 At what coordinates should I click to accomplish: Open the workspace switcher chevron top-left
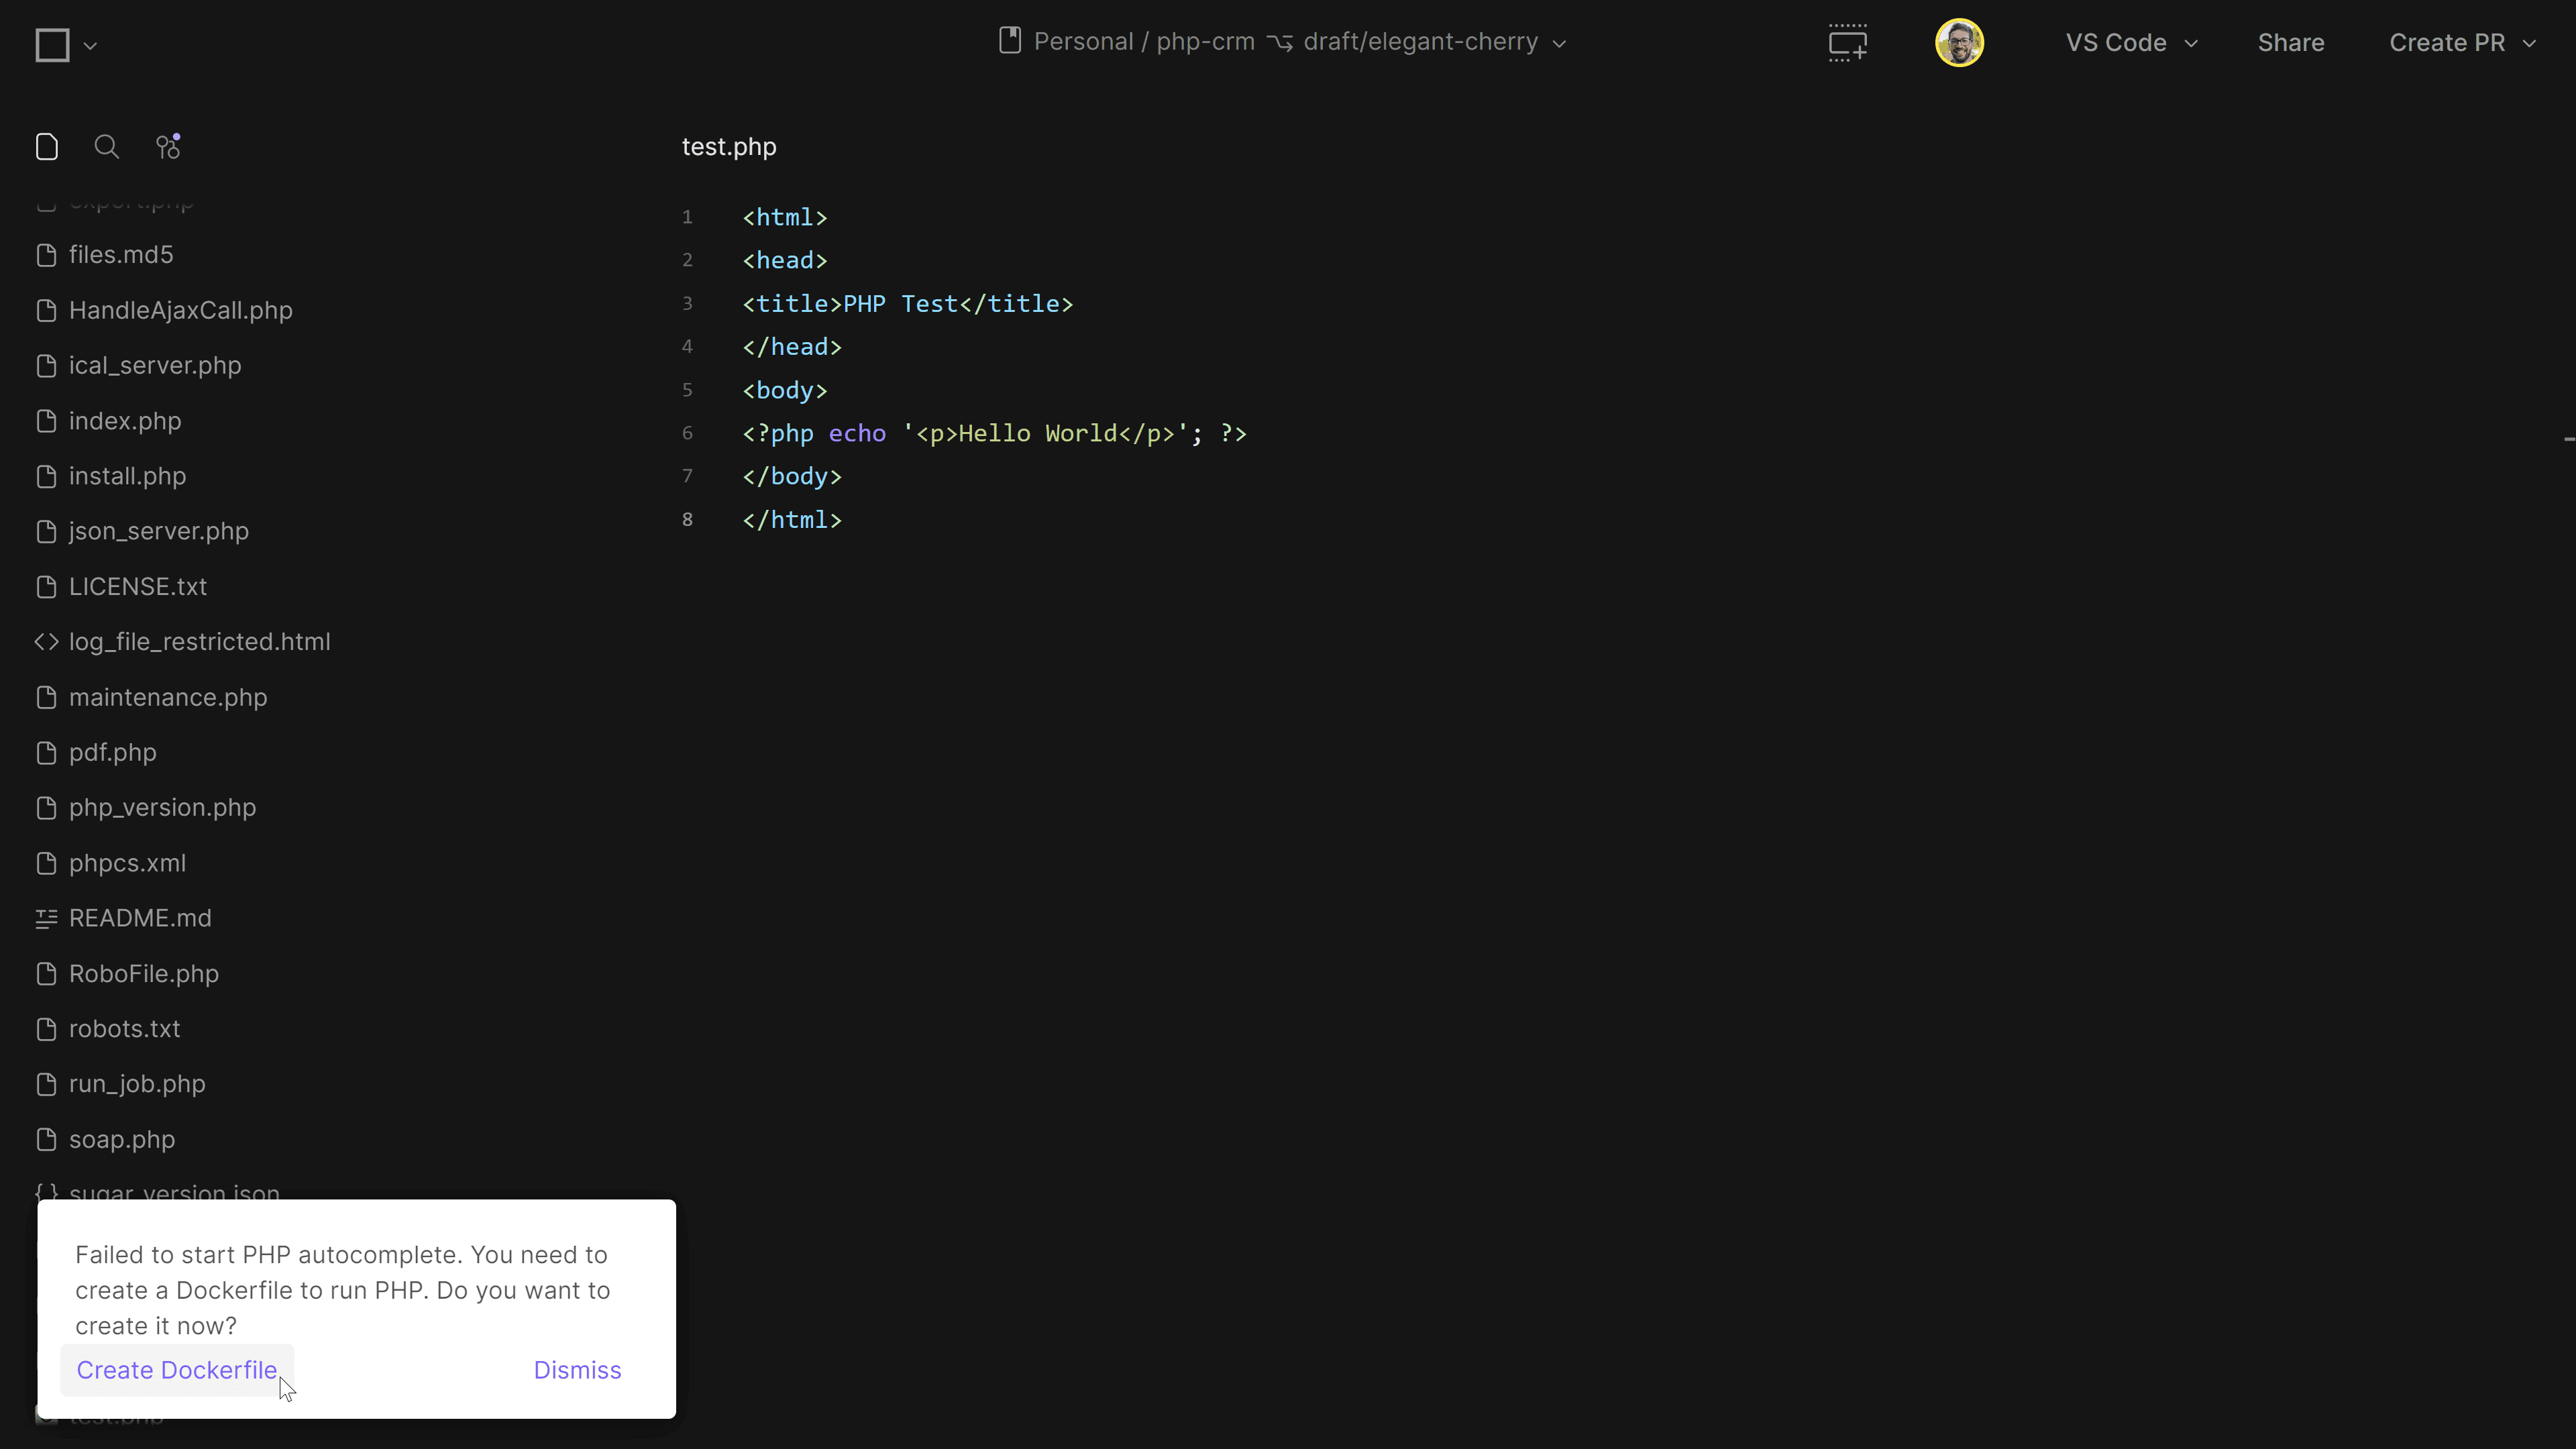tap(90, 45)
